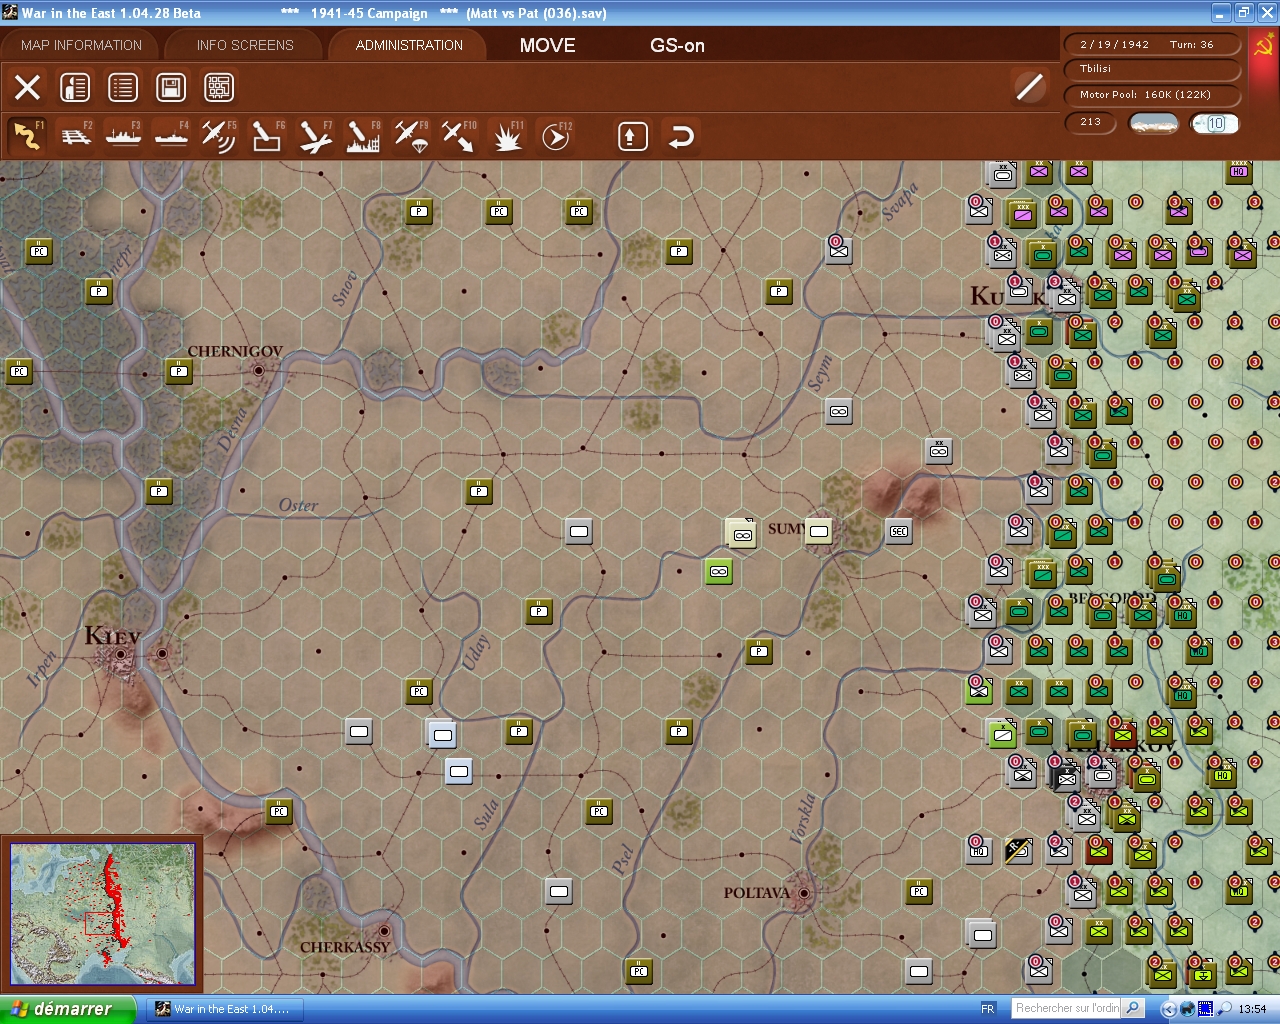The image size is (1280, 1024).
Task: Click the minimap overview thumbnail
Action: (x=102, y=915)
